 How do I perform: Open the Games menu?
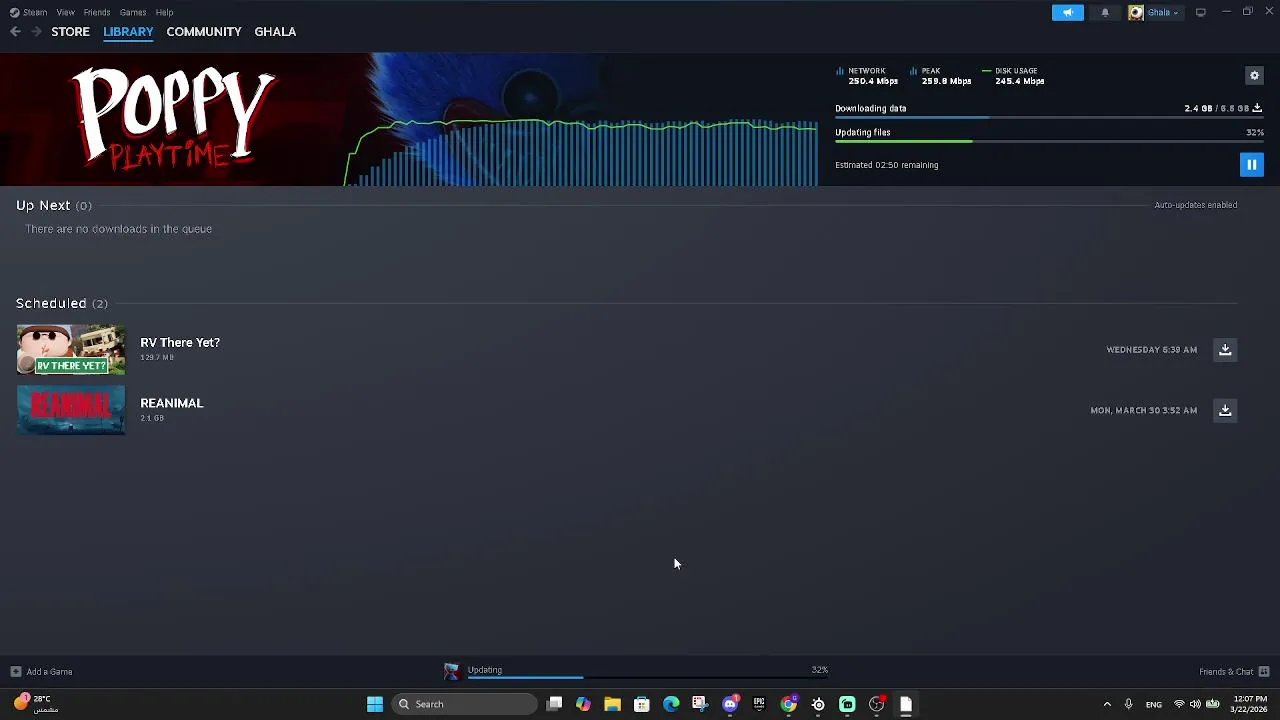coord(133,12)
